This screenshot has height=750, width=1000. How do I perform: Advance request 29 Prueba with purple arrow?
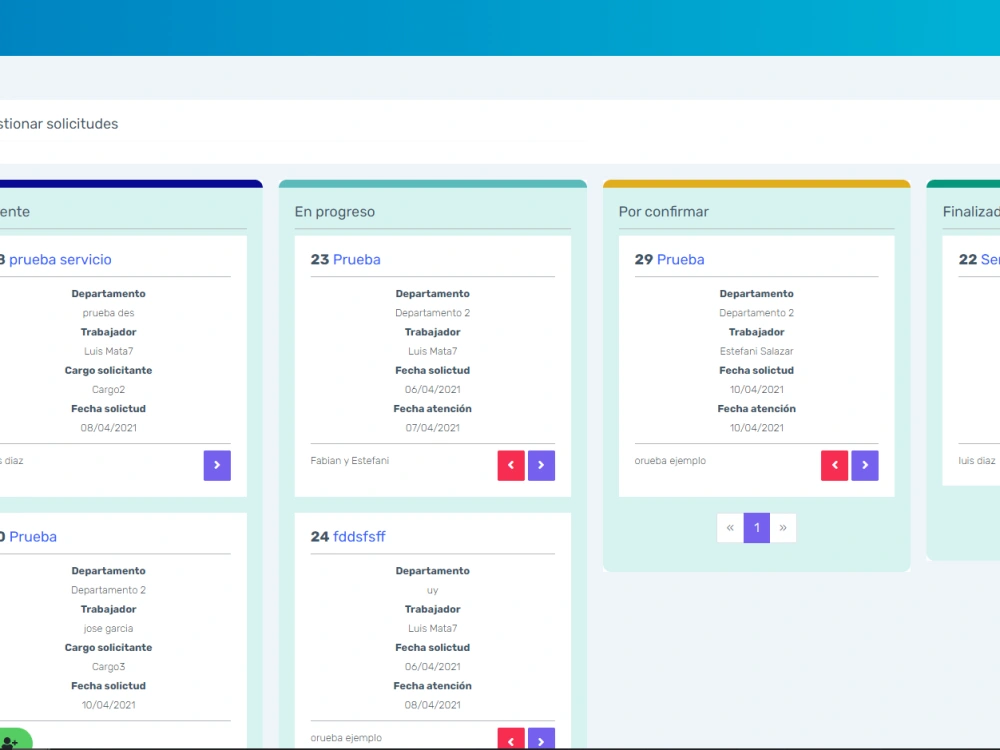point(865,466)
